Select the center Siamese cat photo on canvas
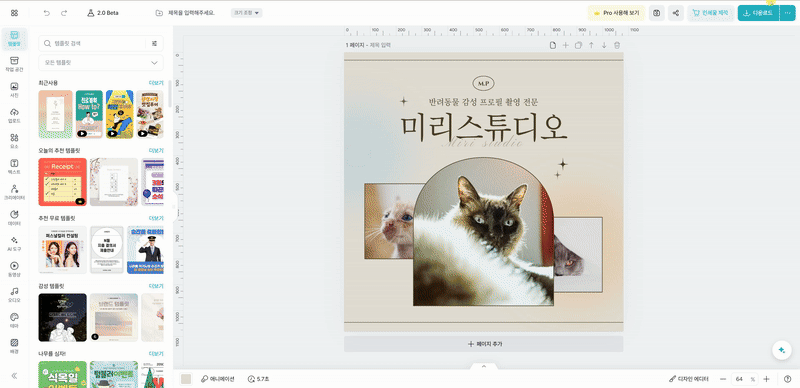 coord(483,232)
